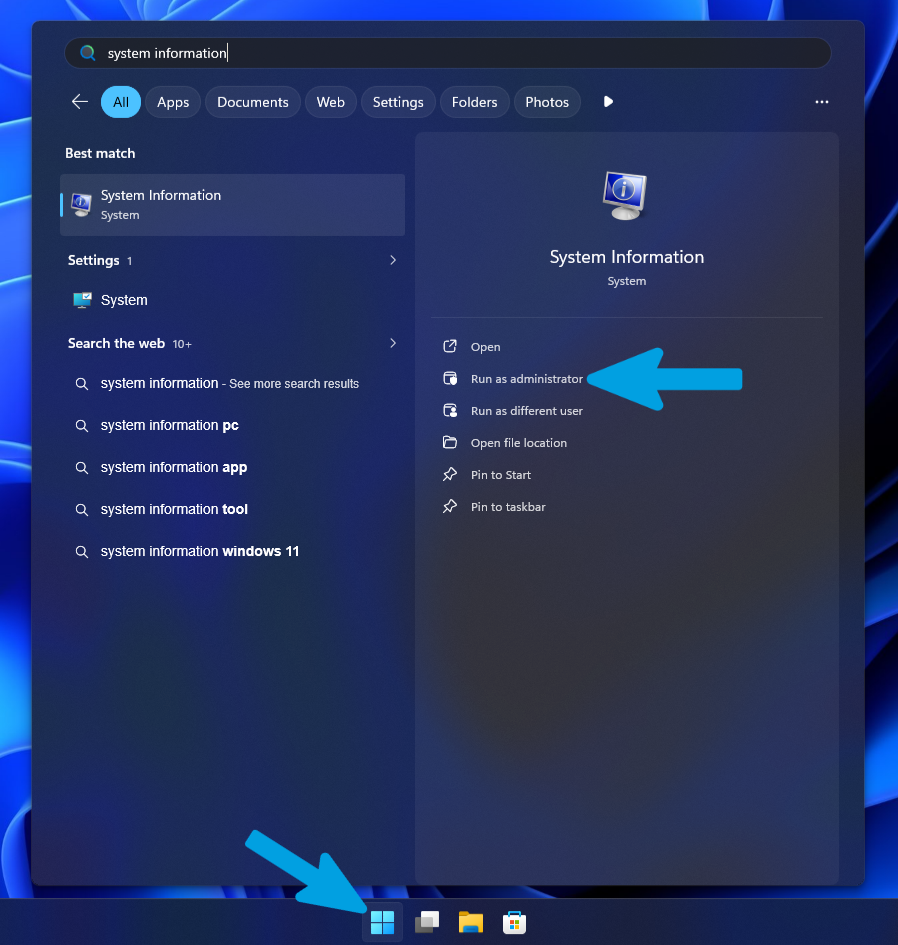The height and width of the screenshot is (945, 898).
Task: Switch to the Settings filter tab
Action: tap(398, 102)
